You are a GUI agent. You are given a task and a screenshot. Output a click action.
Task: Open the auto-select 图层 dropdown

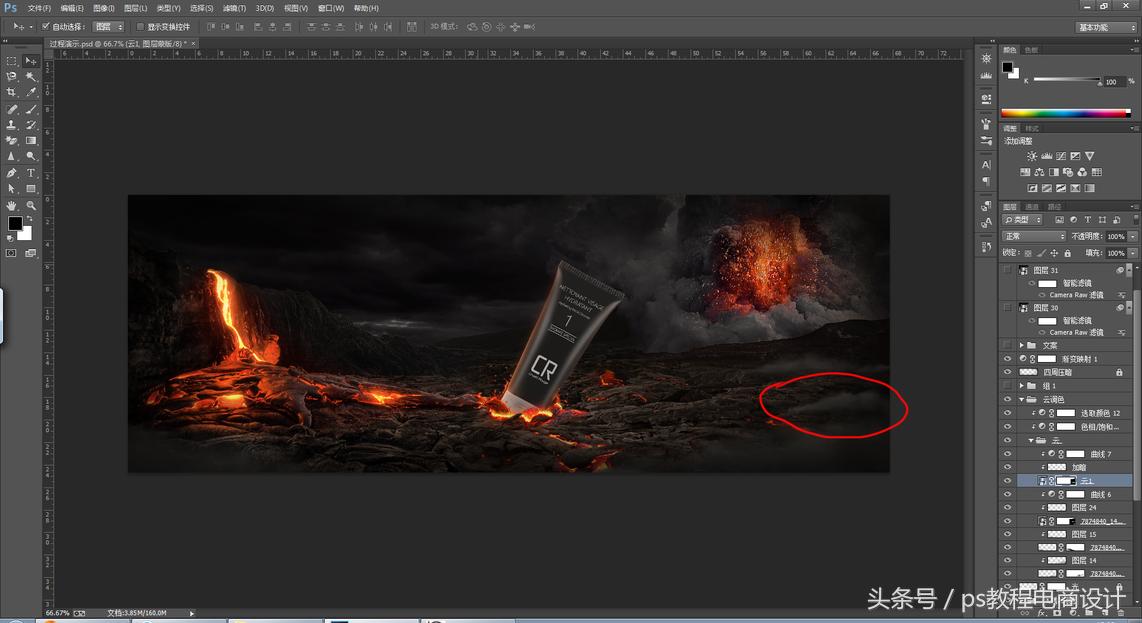click(109, 26)
